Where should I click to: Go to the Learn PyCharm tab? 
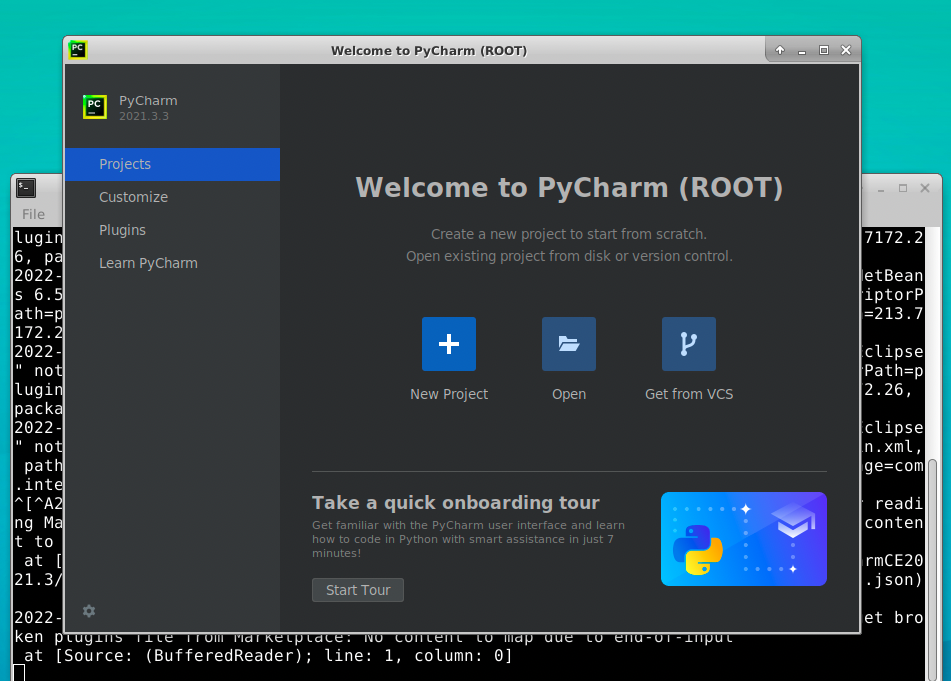(172, 263)
